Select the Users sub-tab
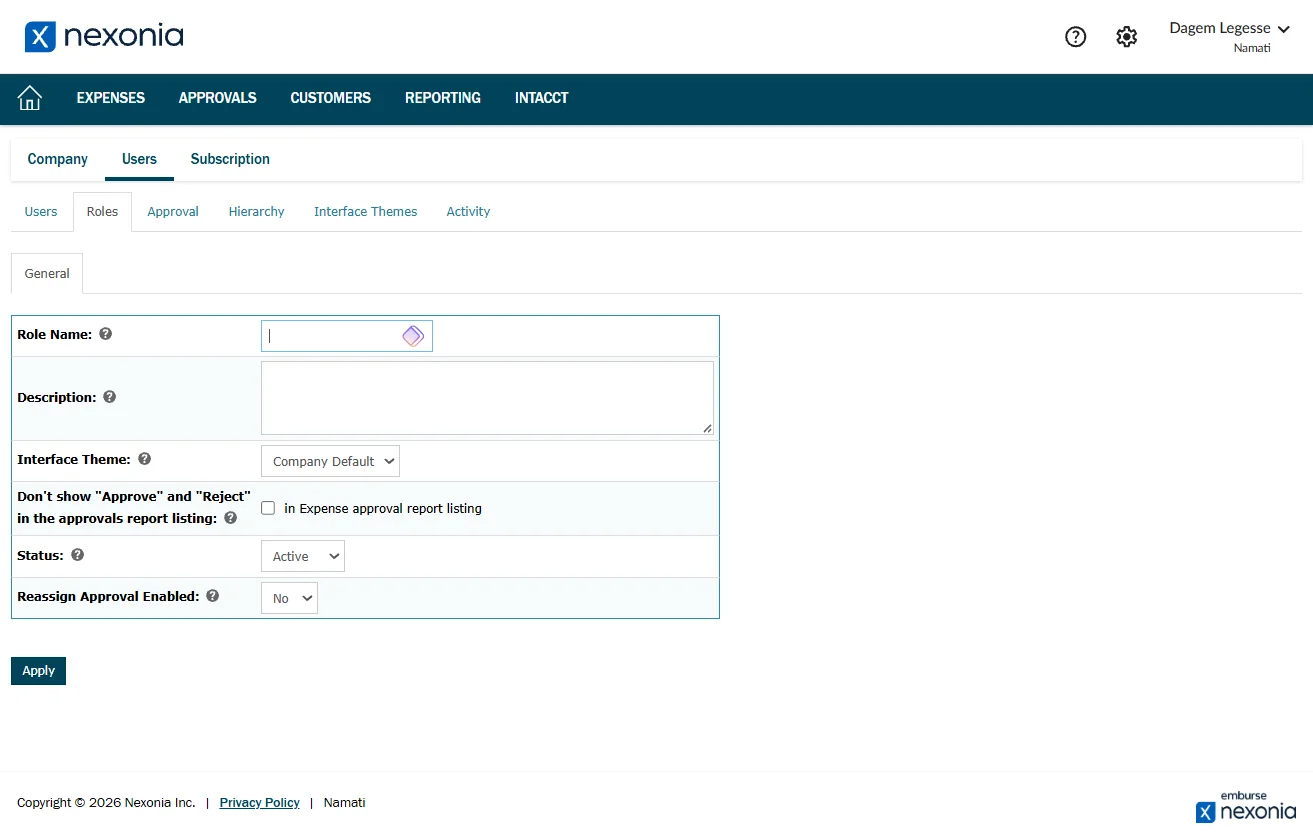This screenshot has width=1313, height=835. click(41, 211)
